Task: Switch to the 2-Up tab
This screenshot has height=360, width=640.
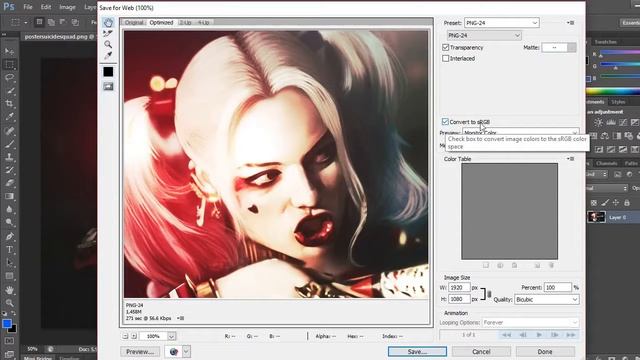Action: [185, 22]
